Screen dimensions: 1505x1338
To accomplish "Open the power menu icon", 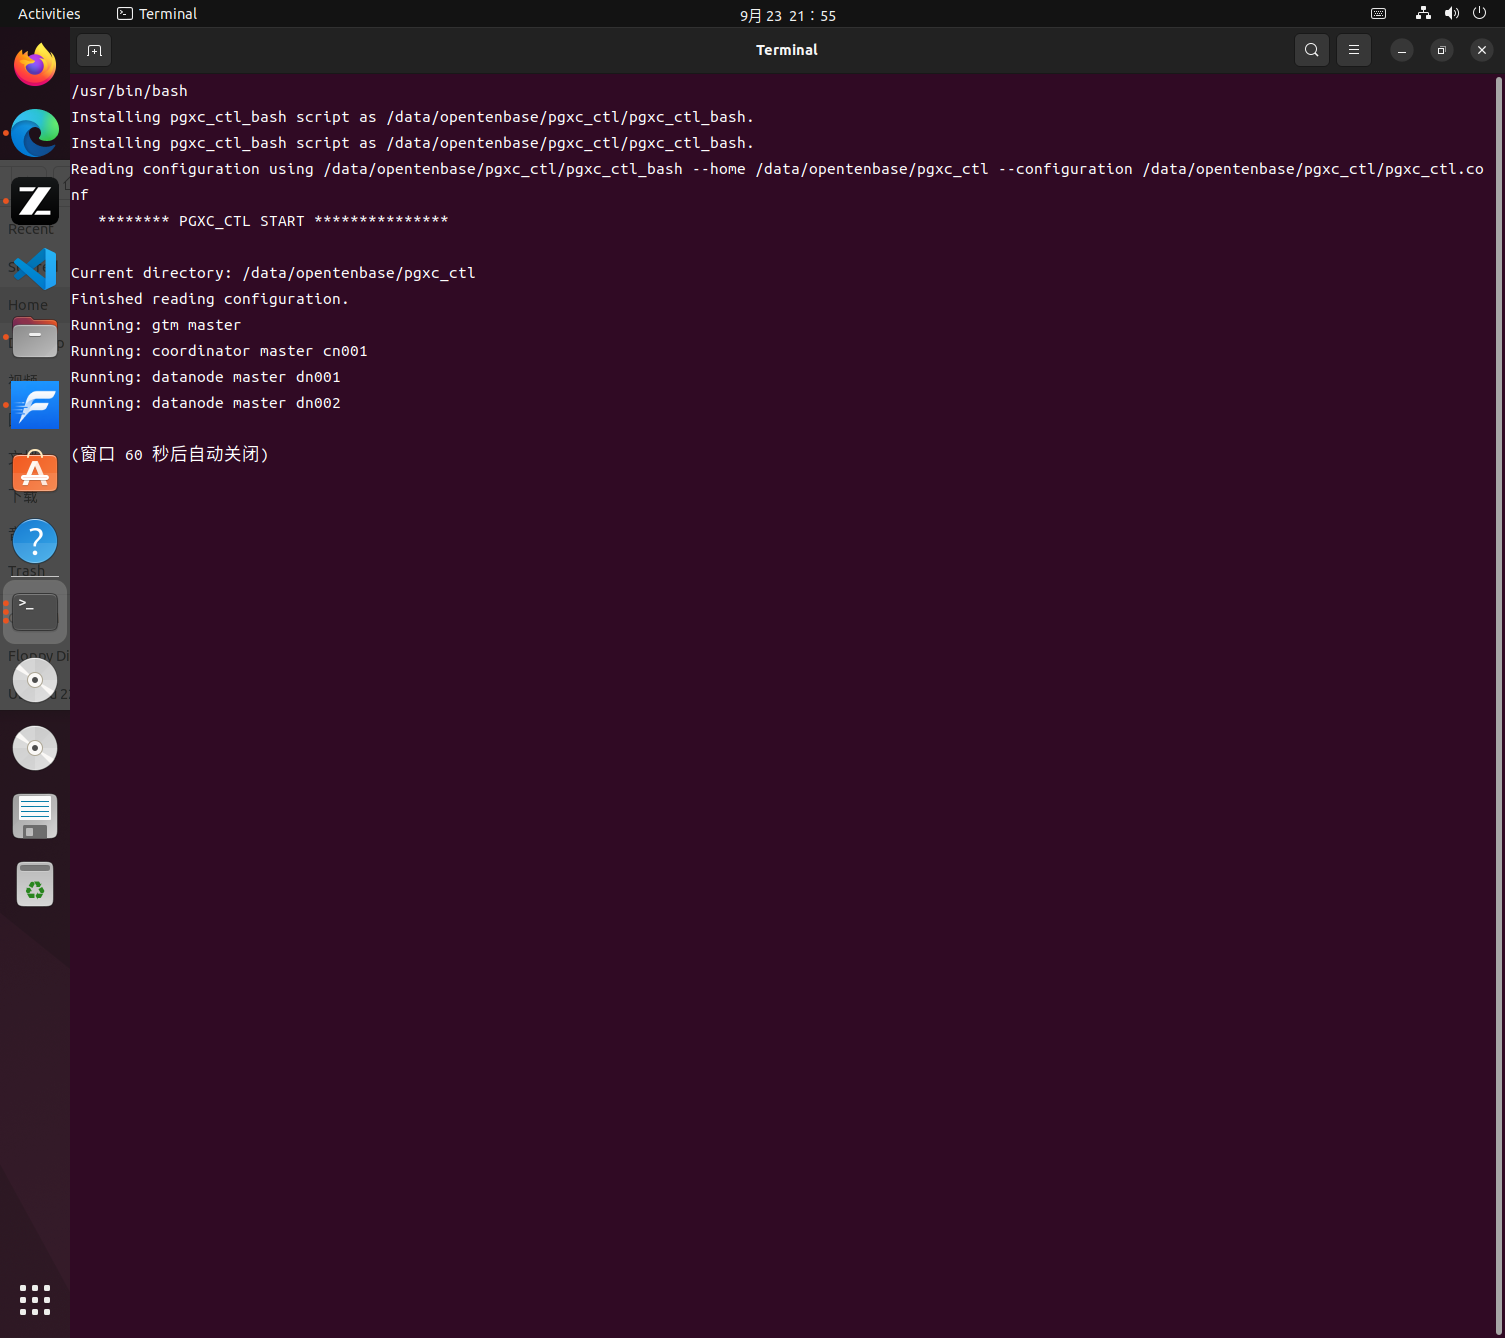I will pyautogui.click(x=1480, y=14).
